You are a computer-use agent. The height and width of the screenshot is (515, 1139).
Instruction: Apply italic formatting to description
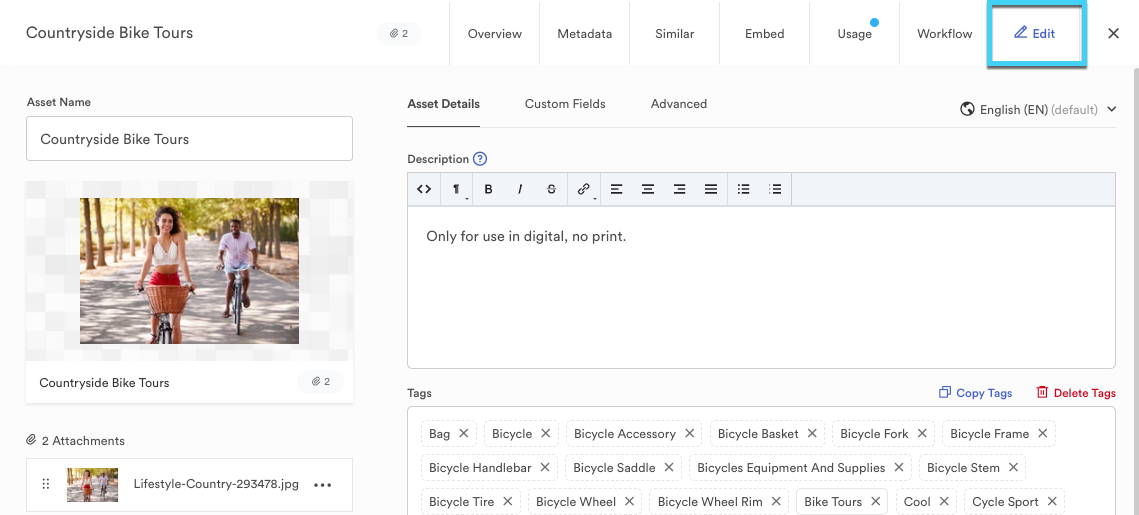[520, 189]
